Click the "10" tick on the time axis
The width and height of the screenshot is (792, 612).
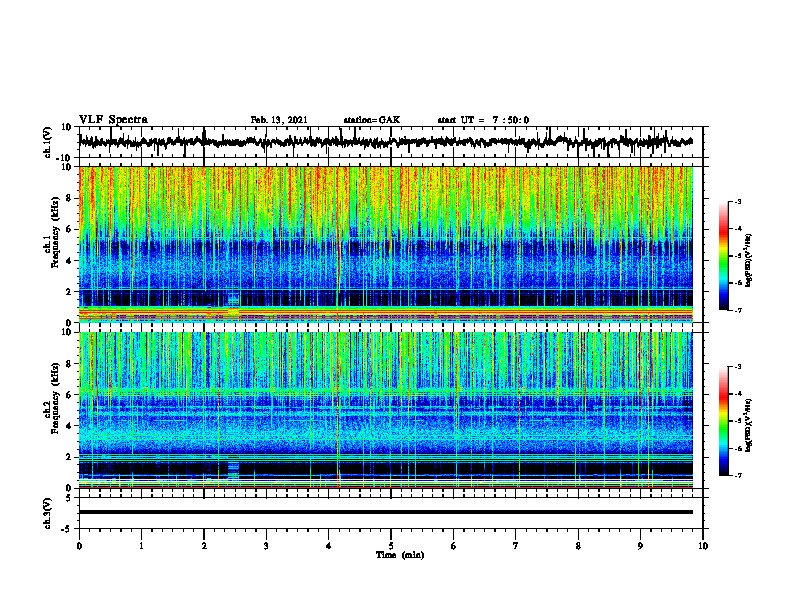click(x=703, y=546)
